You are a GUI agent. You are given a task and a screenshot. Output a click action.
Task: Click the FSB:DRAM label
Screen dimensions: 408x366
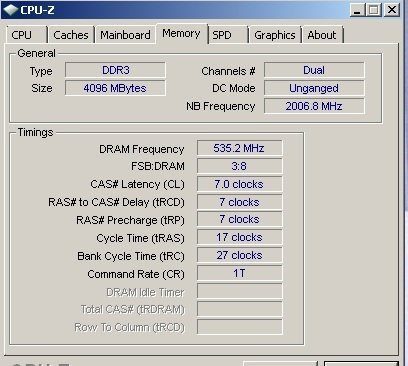pyautogui.click(x=158, y=166)
